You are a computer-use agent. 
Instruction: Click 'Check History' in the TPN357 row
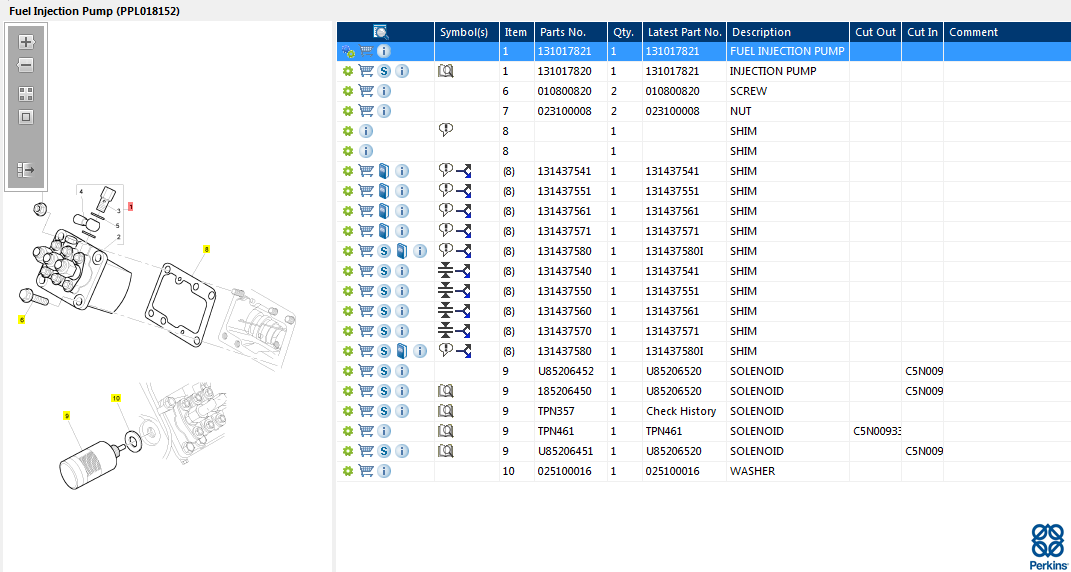pyautogui.click(x=681, y=411)
